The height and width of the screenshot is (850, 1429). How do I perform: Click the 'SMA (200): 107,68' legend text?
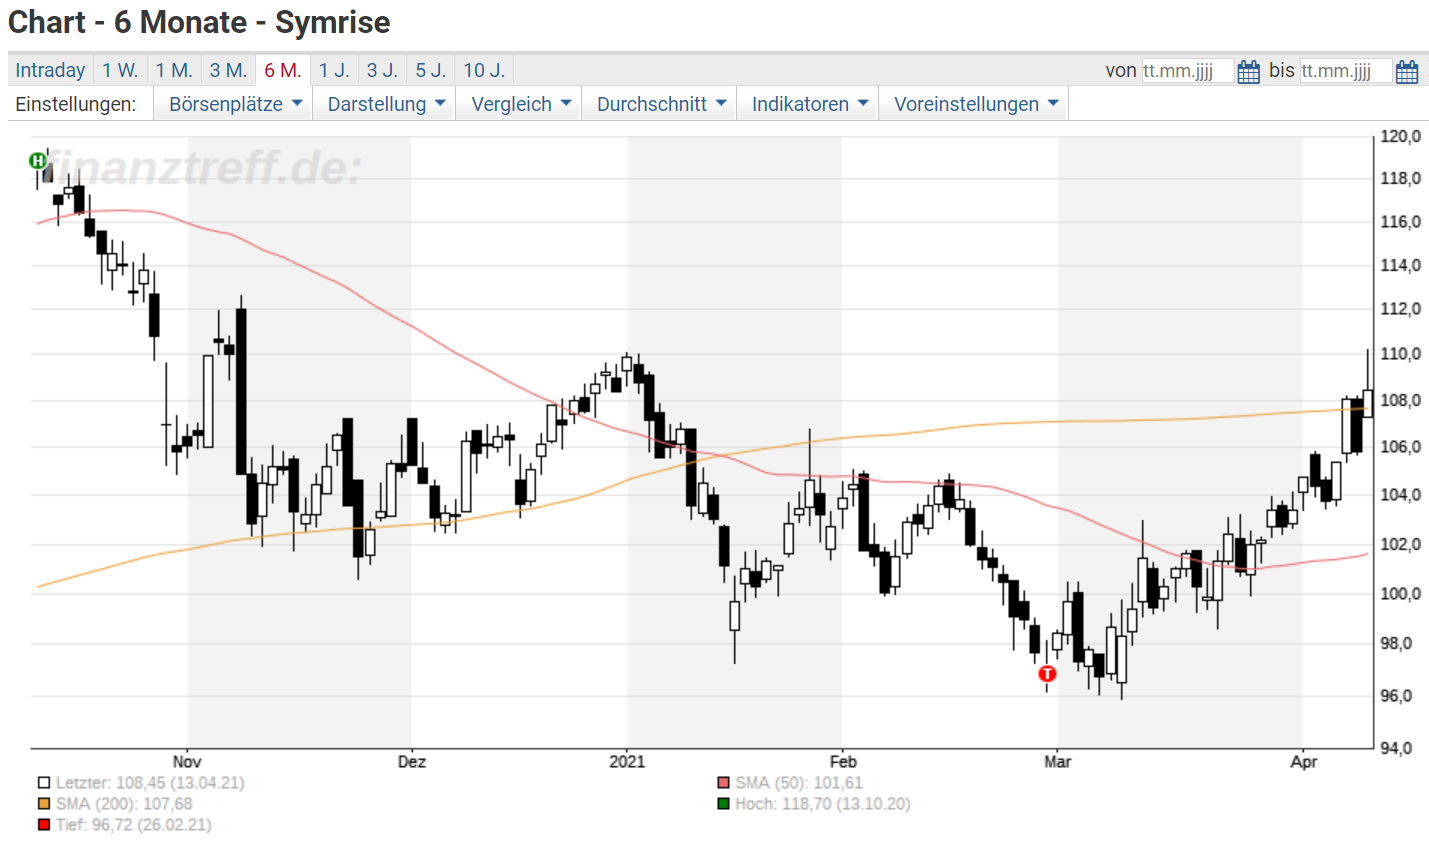point(124,804)
